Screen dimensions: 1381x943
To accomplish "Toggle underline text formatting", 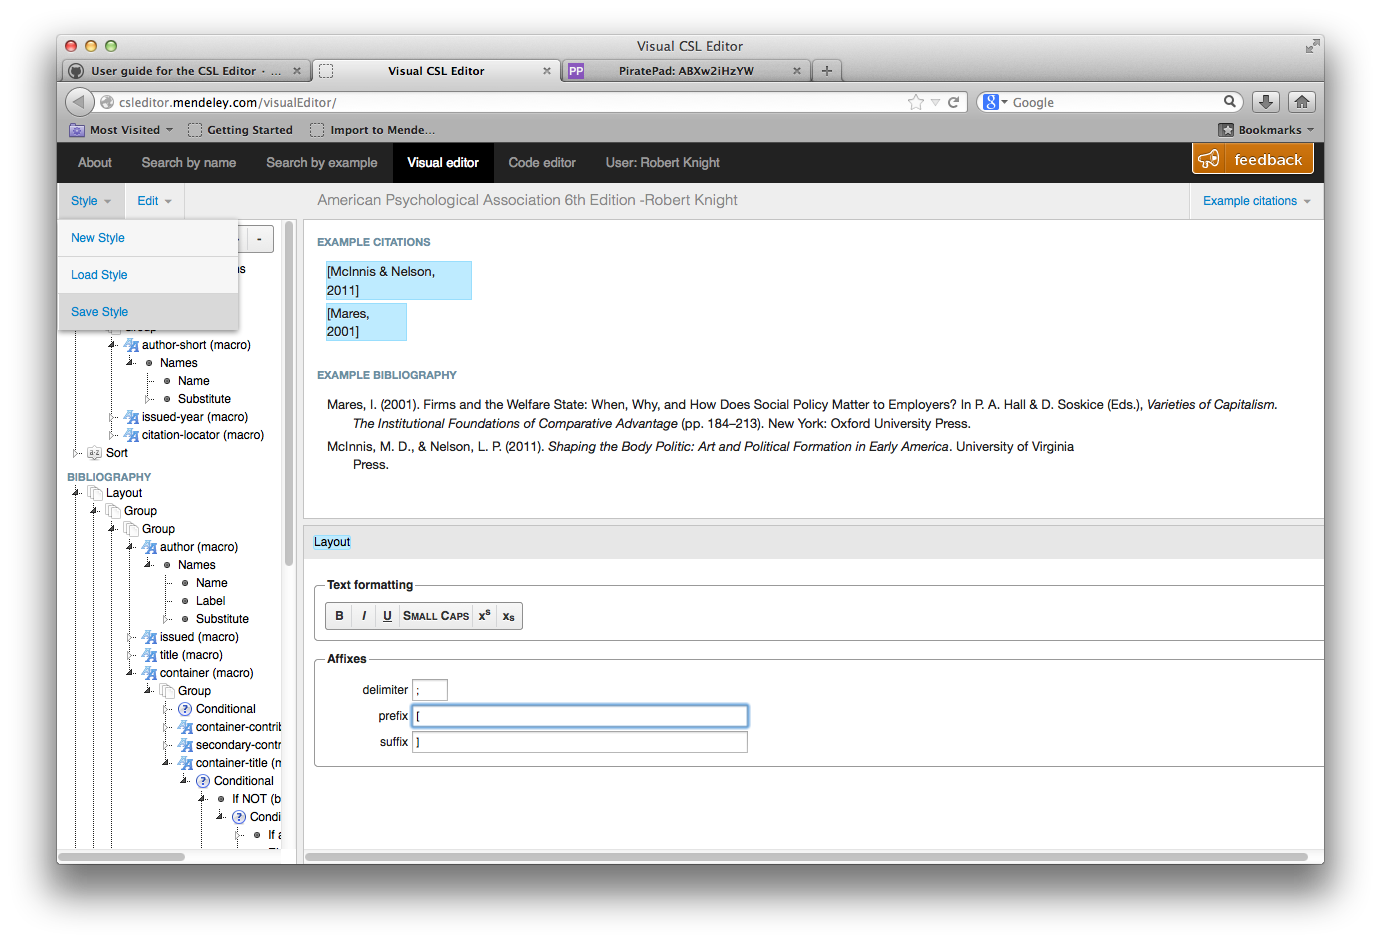I will pos(387,616).
